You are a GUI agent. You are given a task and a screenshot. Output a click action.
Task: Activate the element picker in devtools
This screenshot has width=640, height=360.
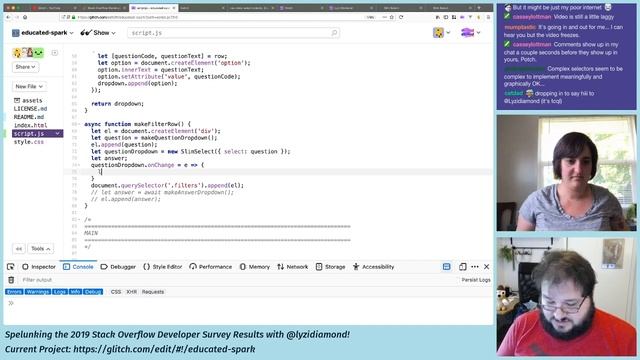pyautogui.click(x=11, y=267)
